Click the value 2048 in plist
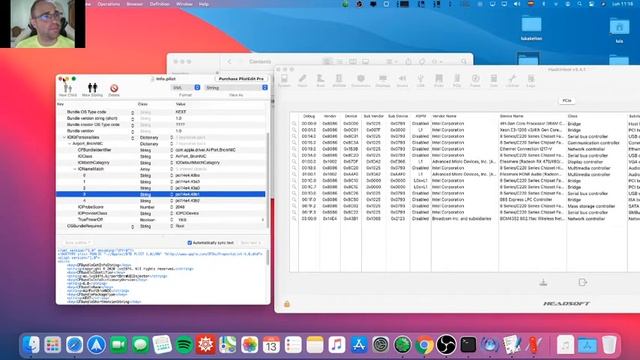Image resolution: width=640 pixels, height=360 pixels. click(180, 207)
